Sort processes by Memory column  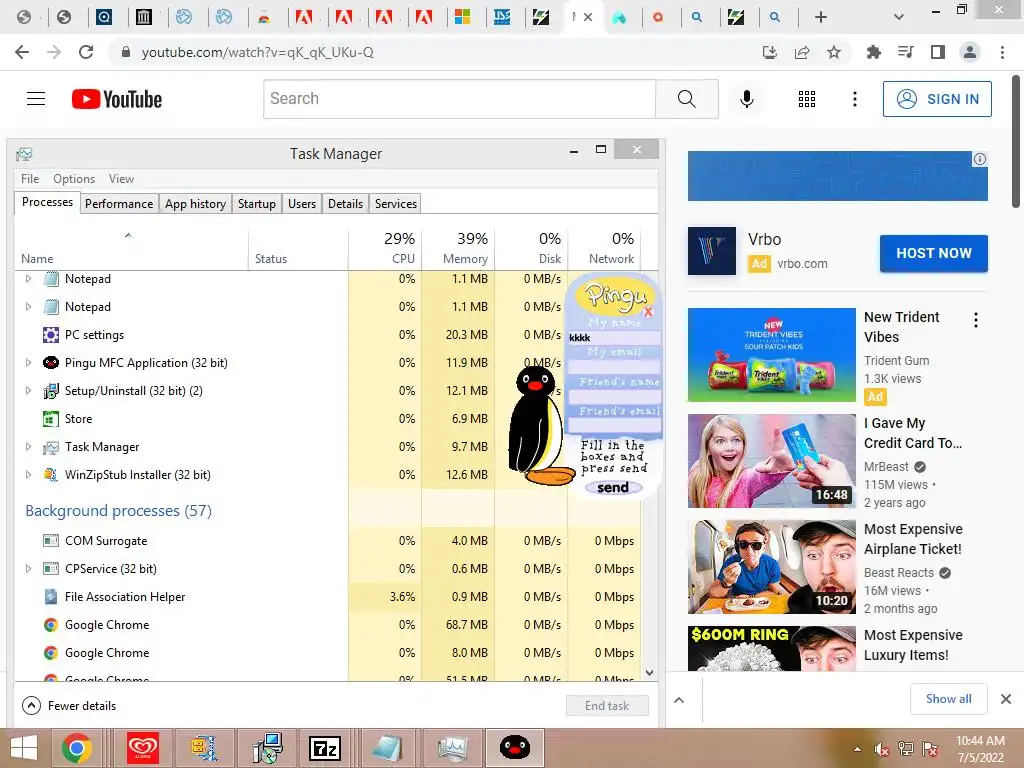coord(458,249)
